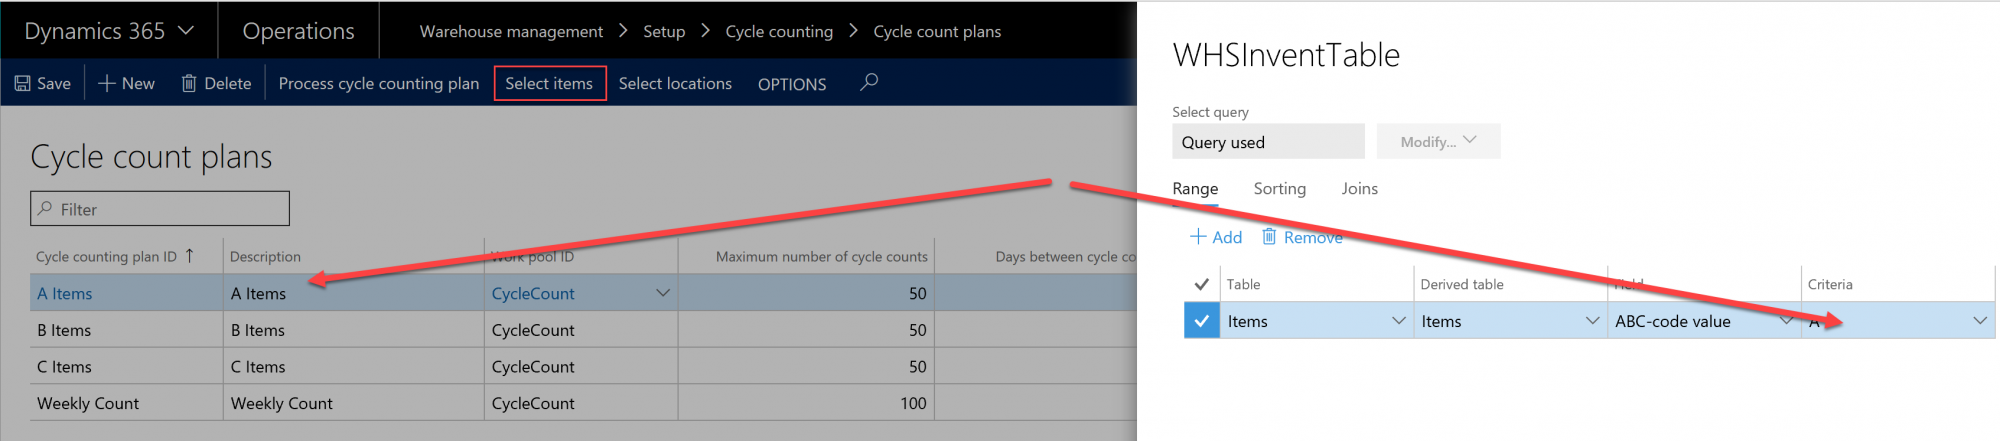The width and height of the screenshot is (2000, 441).
Task: Expand the Dynamics 365 dropdown
Action: point(186,31)
